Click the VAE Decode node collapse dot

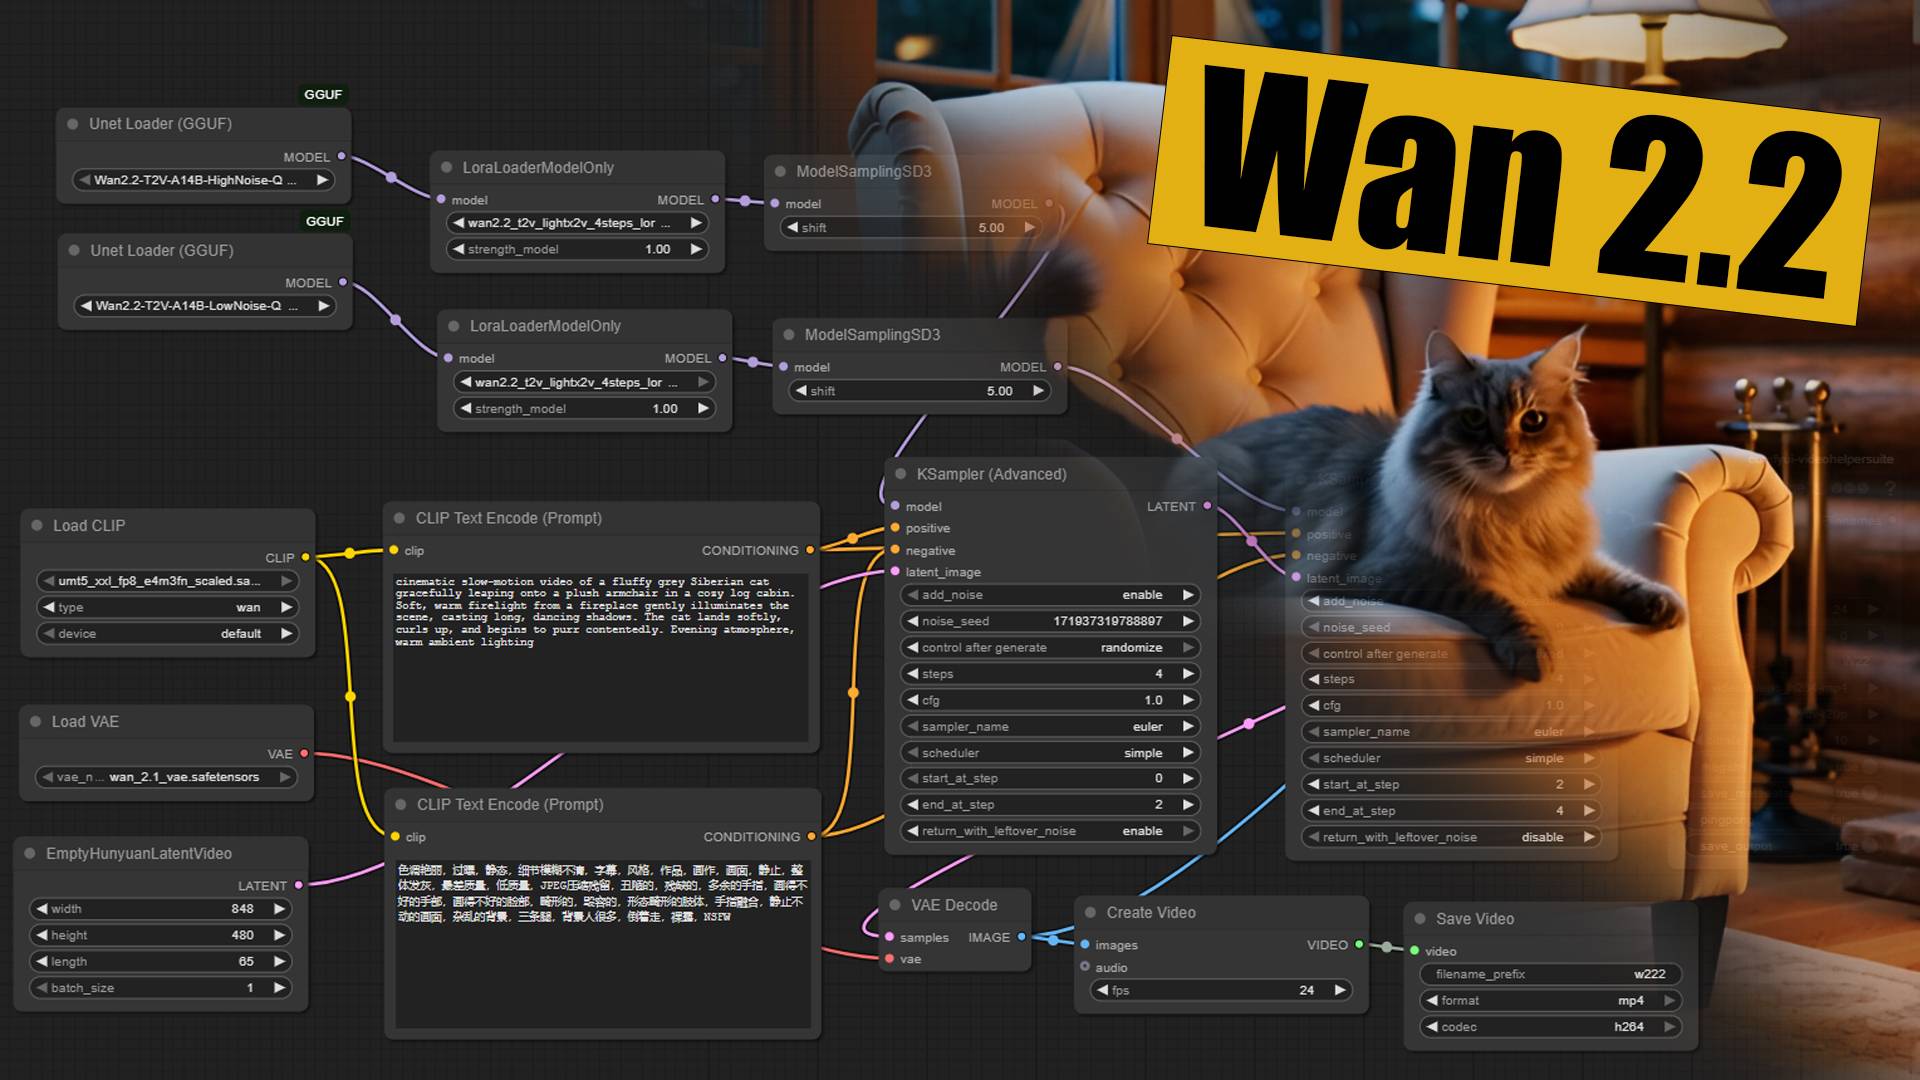pyautogui.click(x=895, y=905)
